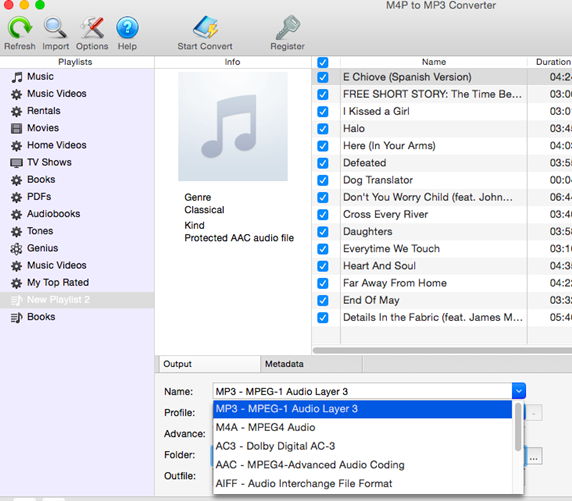Choose AAC - MPEG4-Advanced Audio Coding option
This screenshot has height=501, width=572.
(363, 465)
